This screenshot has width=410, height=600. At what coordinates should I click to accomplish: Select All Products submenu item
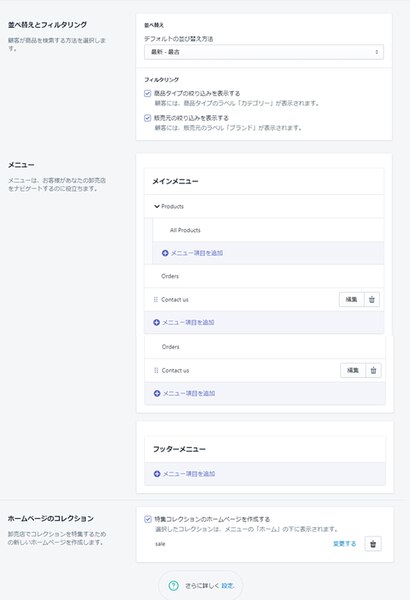pyautogui.click(x=185, y=230)
